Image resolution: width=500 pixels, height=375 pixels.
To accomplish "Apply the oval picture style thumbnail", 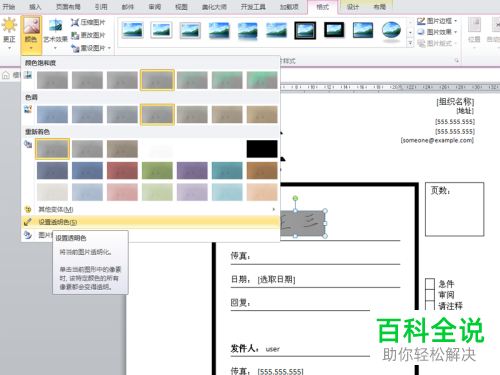I will (x=391, y=31).
